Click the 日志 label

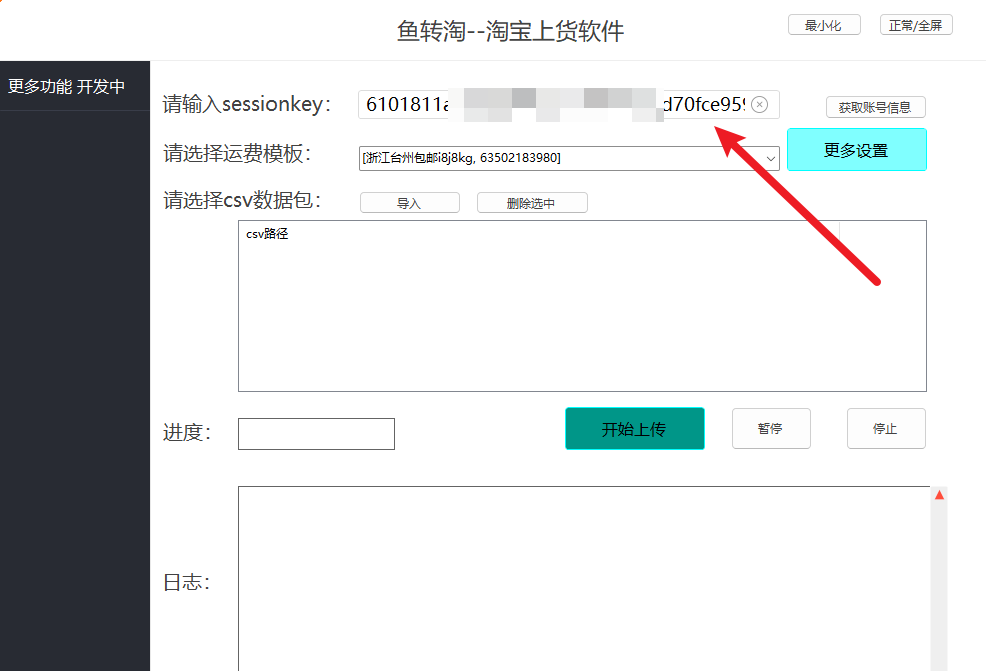[186, 582]
